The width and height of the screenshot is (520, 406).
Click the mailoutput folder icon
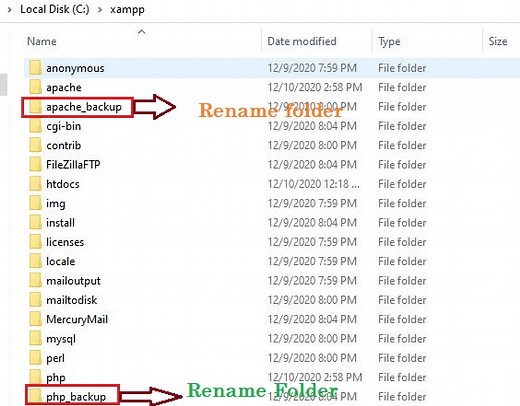point(35,281)
